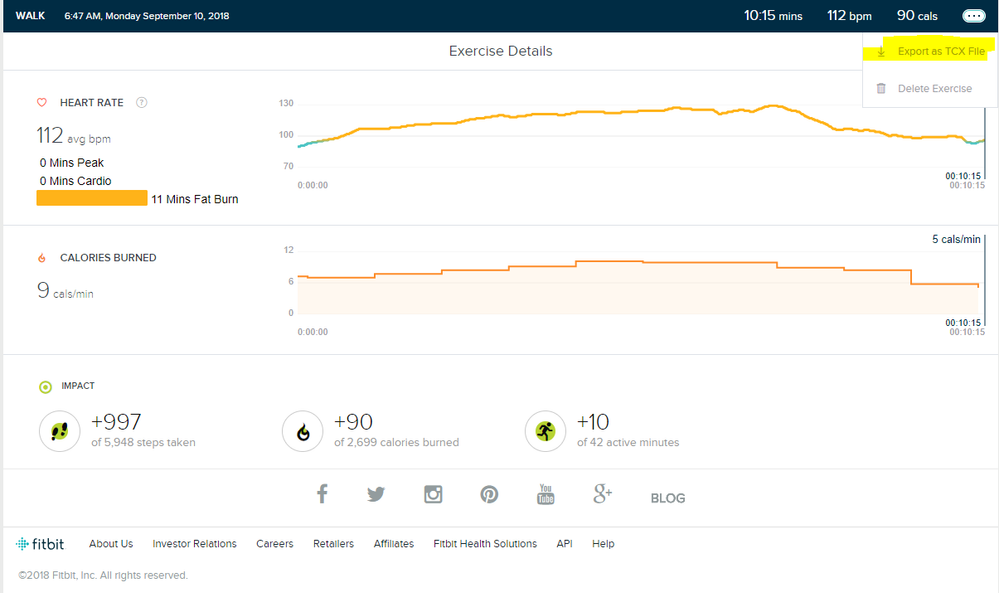Click the orange Fat Burn bar
Image resolution: width=999 pixels, height=593 pixels.
pyautogui.click(x=92, y=198)
